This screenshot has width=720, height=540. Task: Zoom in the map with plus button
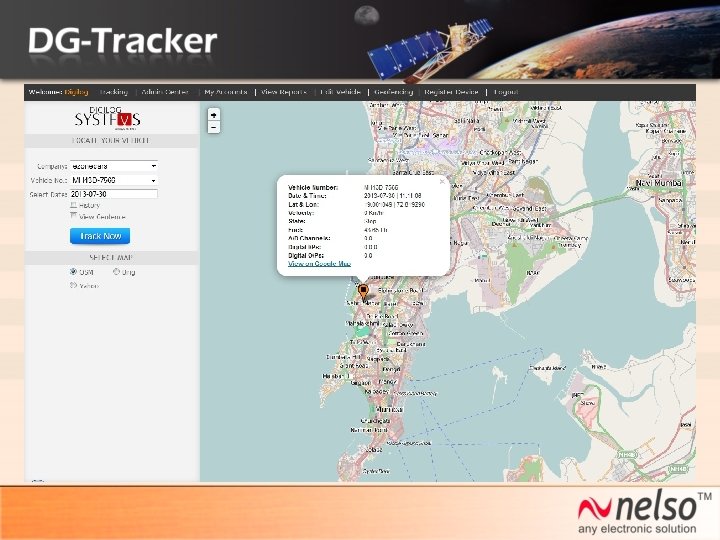click(x=214, y=114)
